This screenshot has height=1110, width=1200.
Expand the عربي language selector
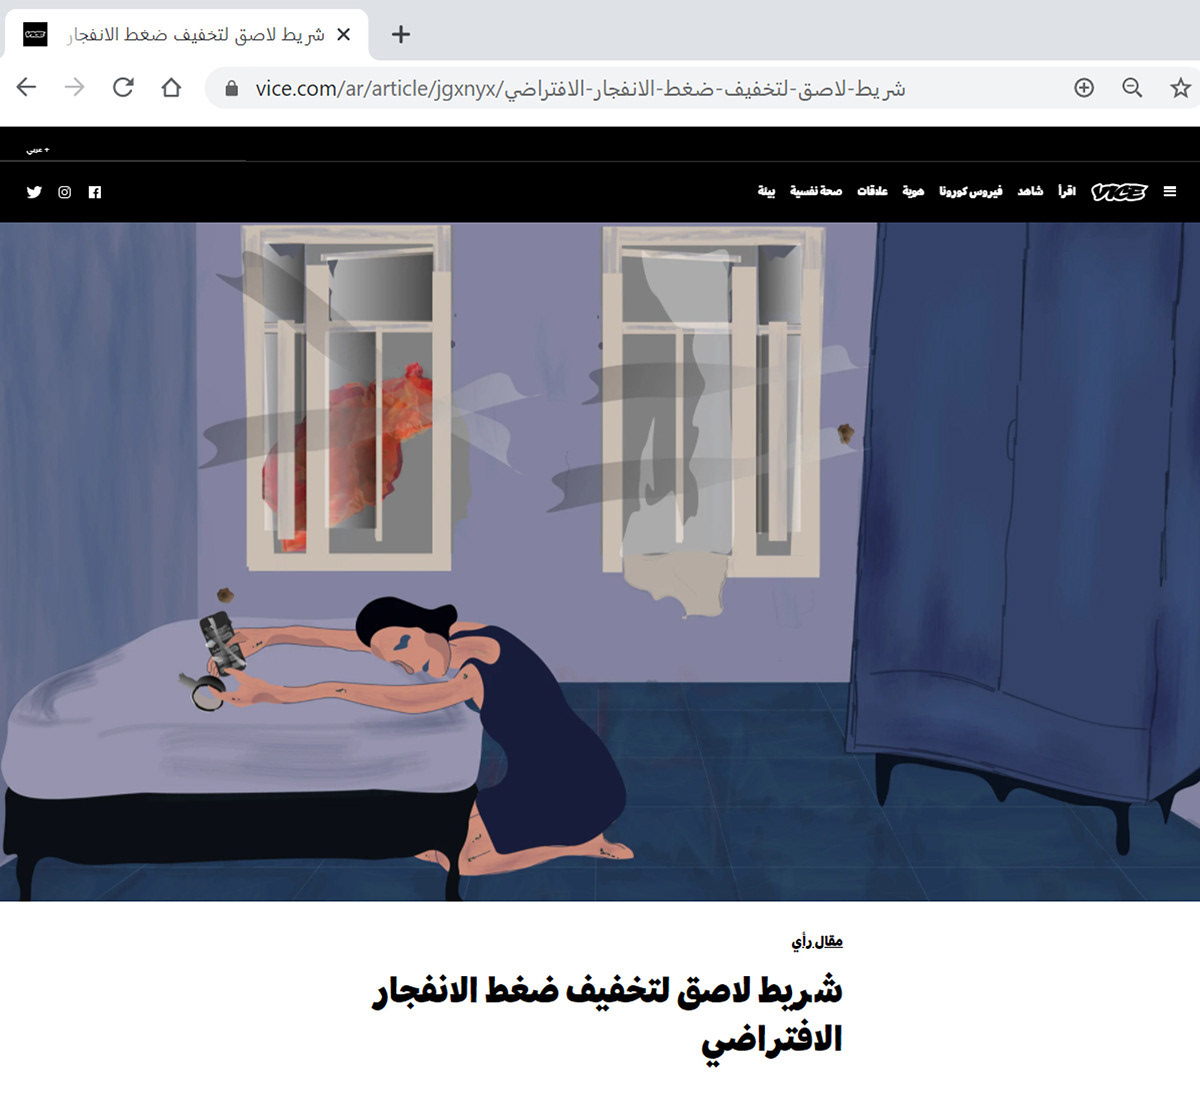pyautogui.click(x=37, y=149)
